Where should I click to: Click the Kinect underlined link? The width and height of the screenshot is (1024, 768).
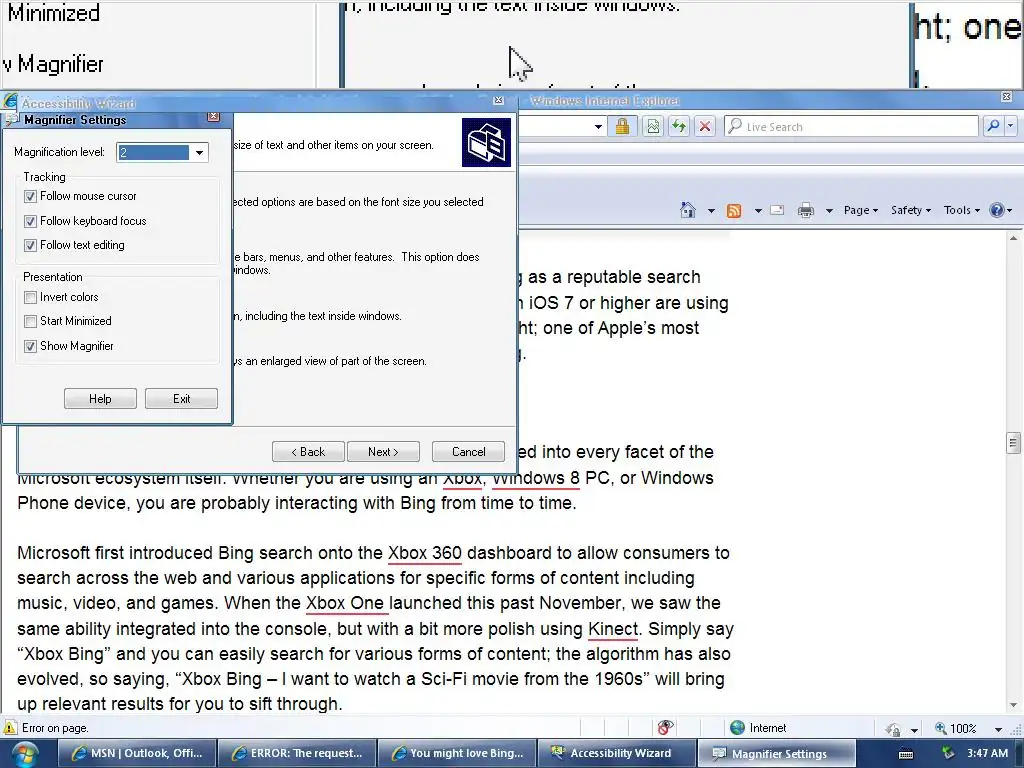(613, 629)
